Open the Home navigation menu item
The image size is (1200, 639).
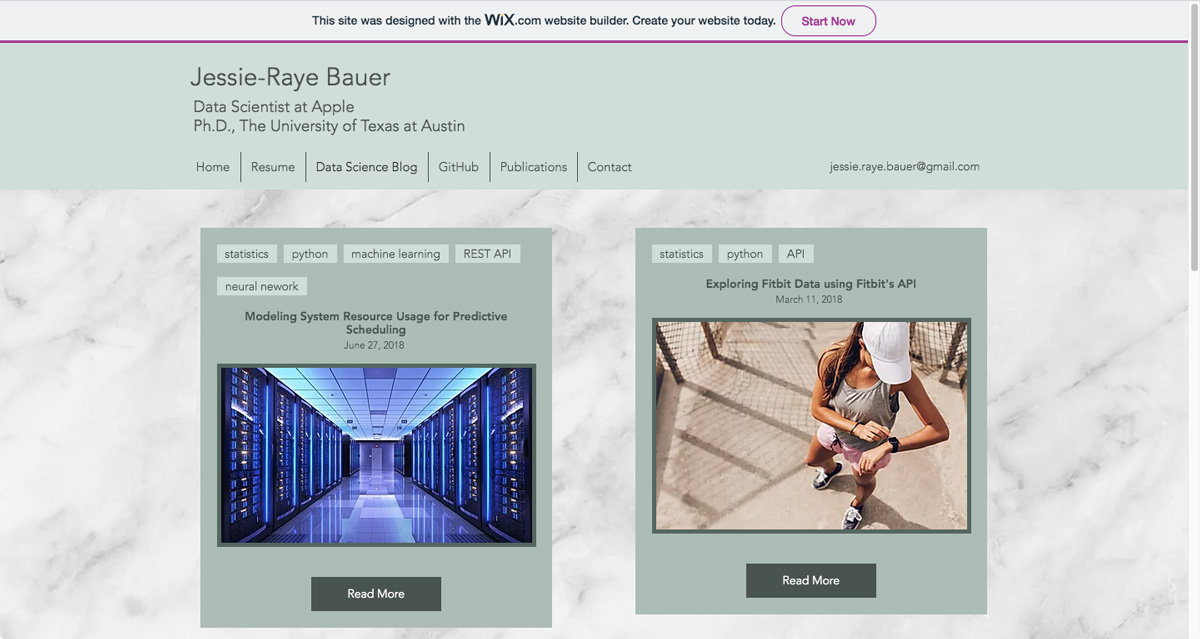212,167
